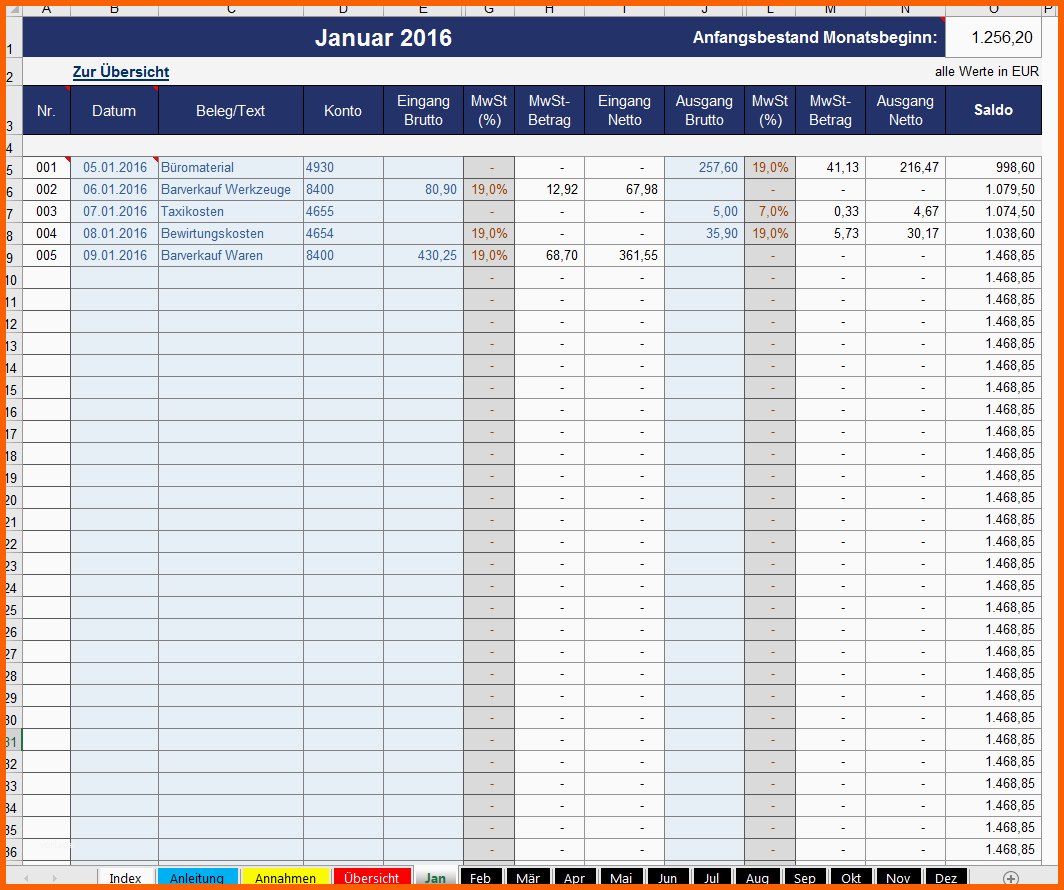Click the add new sheet plus button
Screen dimensions: 1064x890
point(1011,878)
